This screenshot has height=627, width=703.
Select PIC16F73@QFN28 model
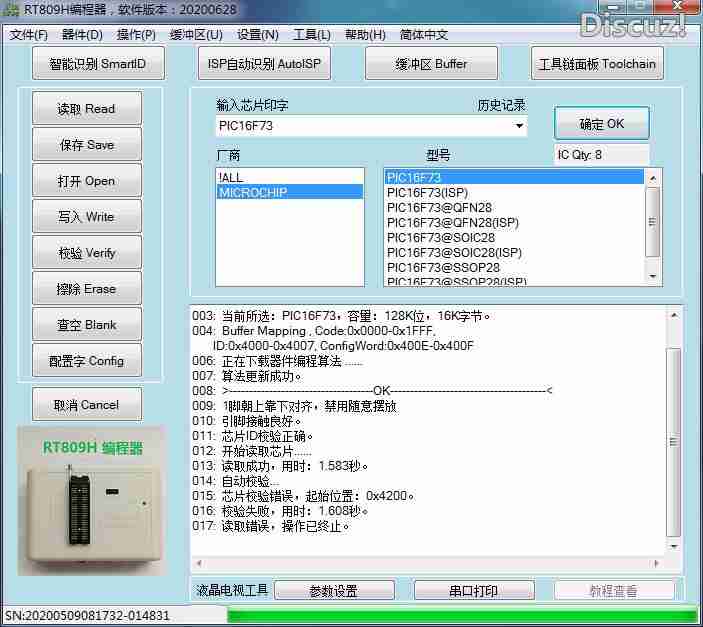514,208
